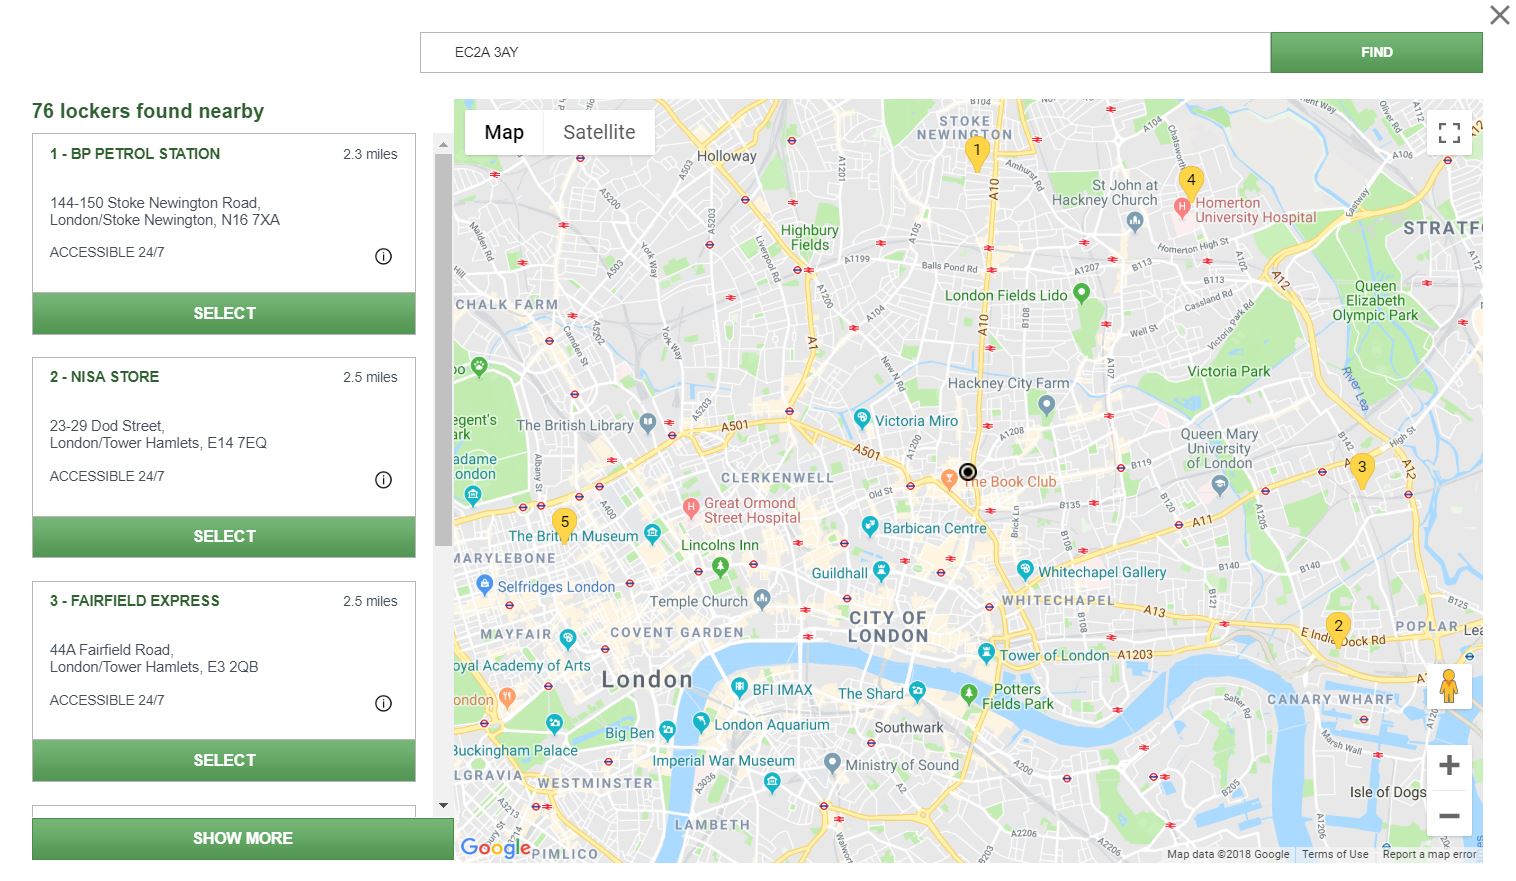The width and height of the screenshot is (1516, 881).
Task: Click '144-150 Stoke Newington Road' address text
Action: pos(155,203)
